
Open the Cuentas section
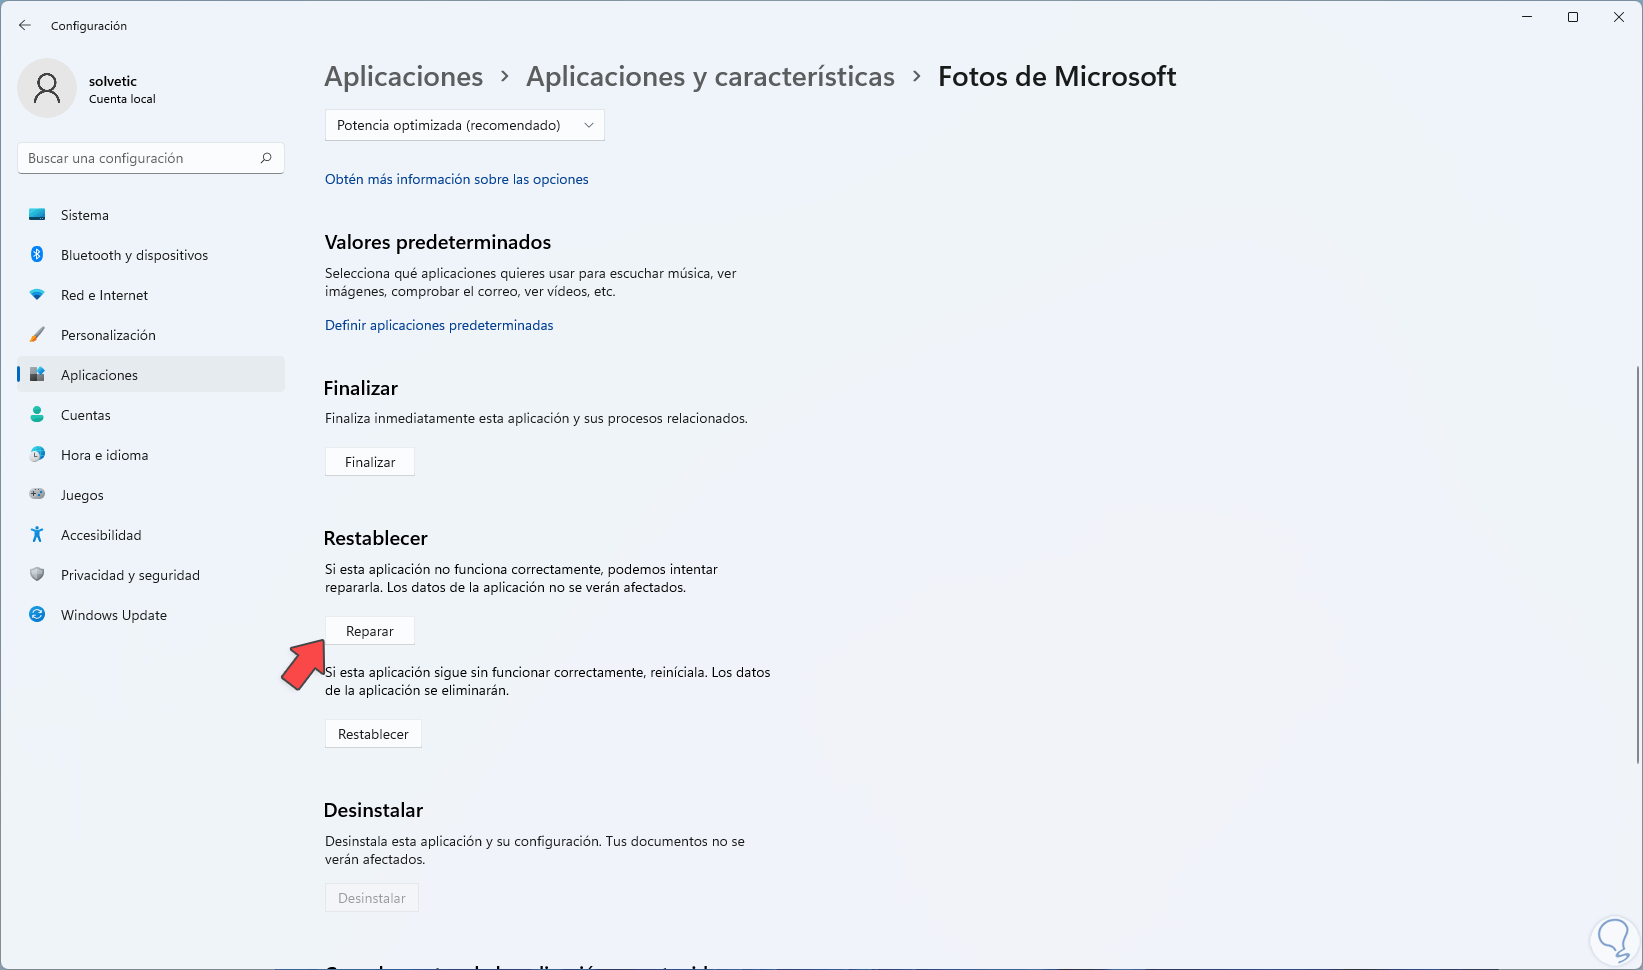click(x=151, y=415)
